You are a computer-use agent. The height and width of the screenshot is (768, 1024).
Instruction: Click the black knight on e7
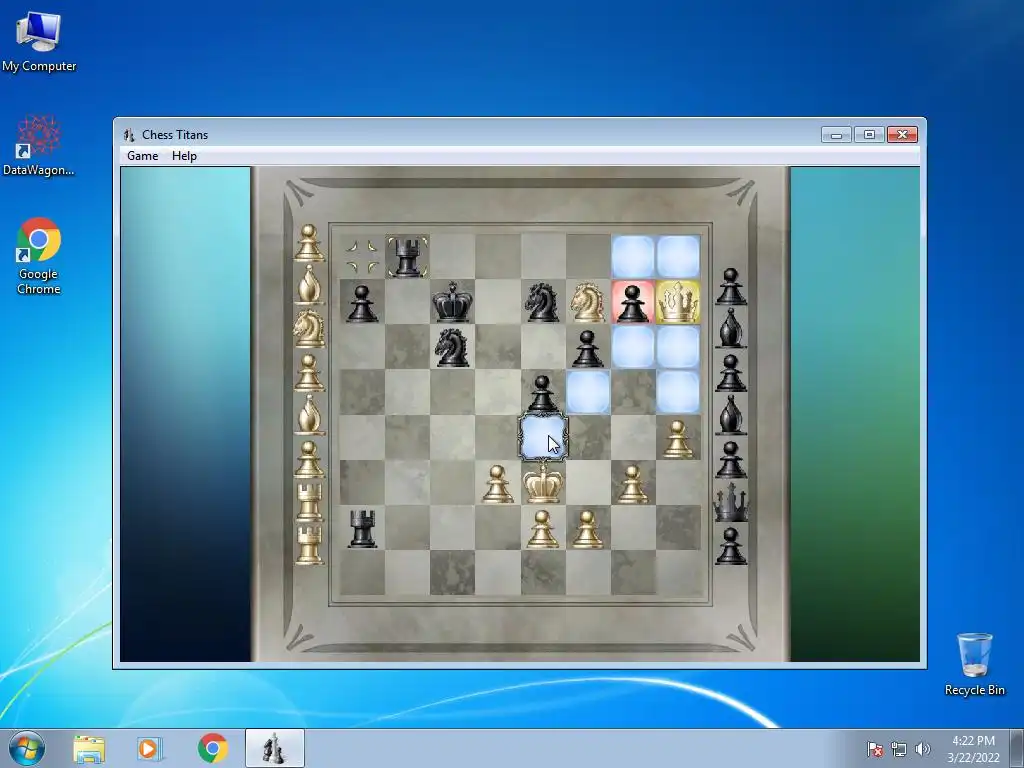coord(542,302)
